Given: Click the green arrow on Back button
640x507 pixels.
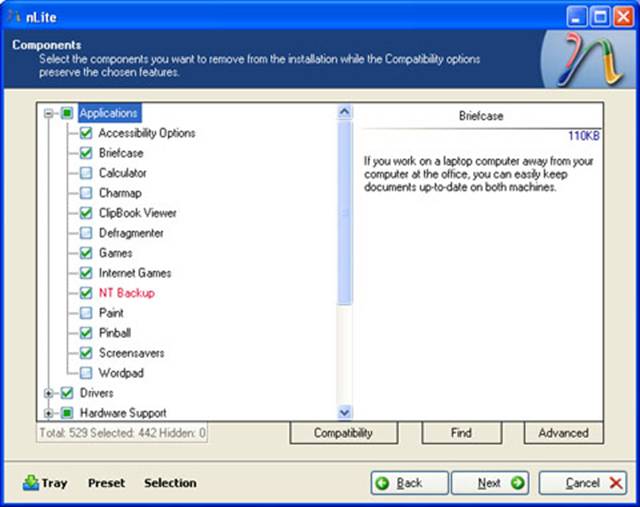Looking at the screenshot, I should pos(383,483).
